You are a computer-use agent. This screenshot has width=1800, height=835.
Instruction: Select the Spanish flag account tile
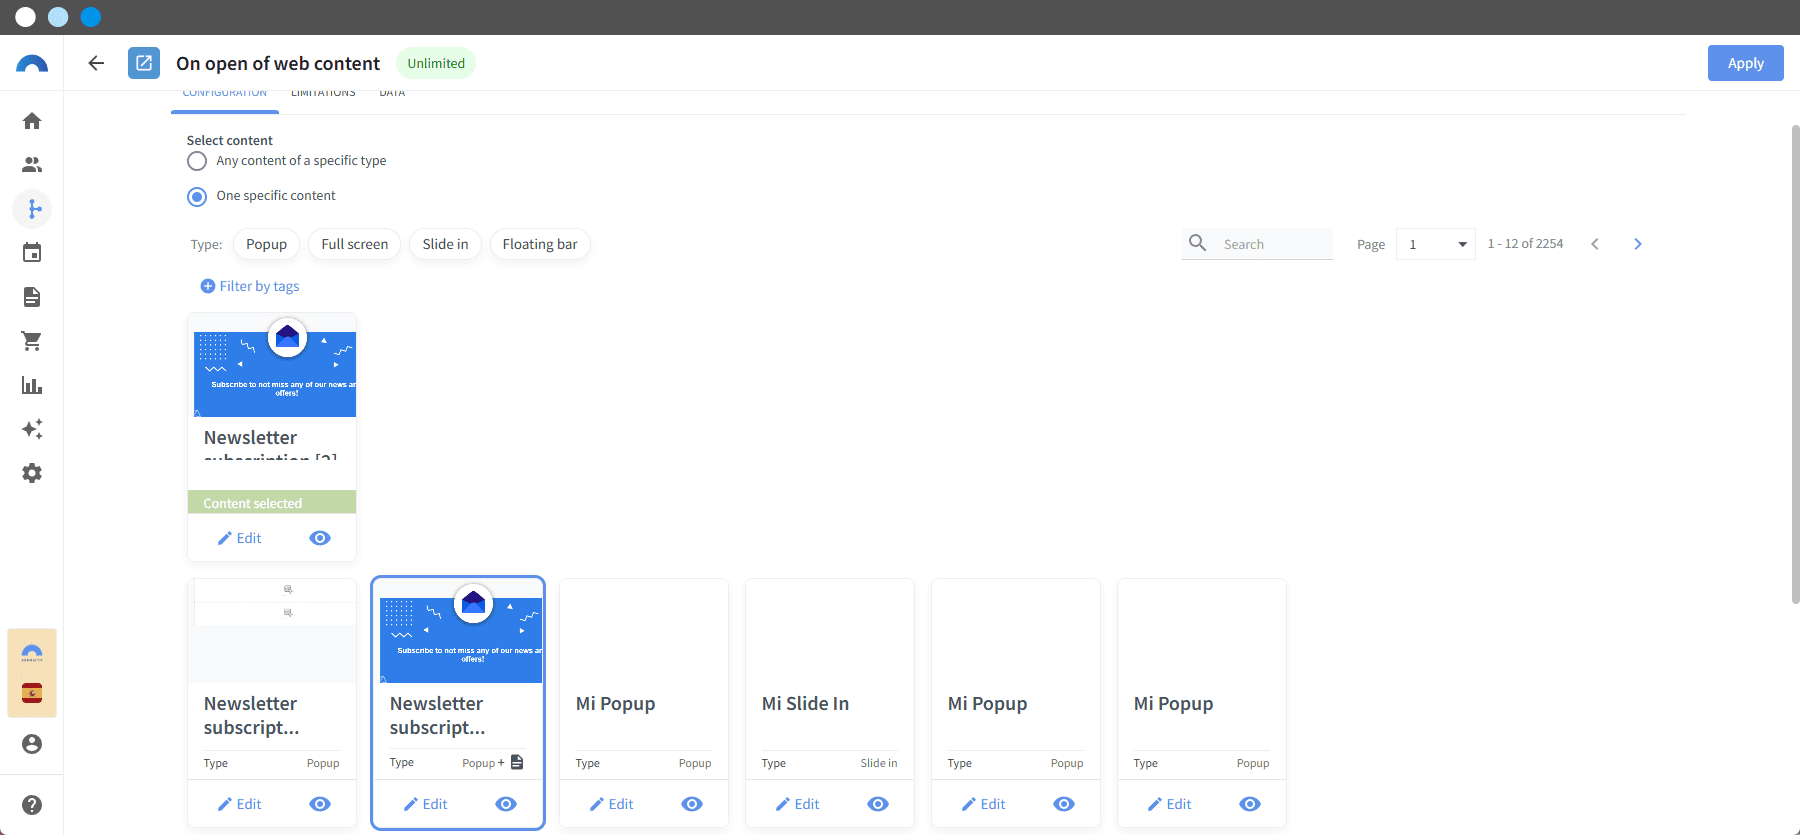(32, 694)
